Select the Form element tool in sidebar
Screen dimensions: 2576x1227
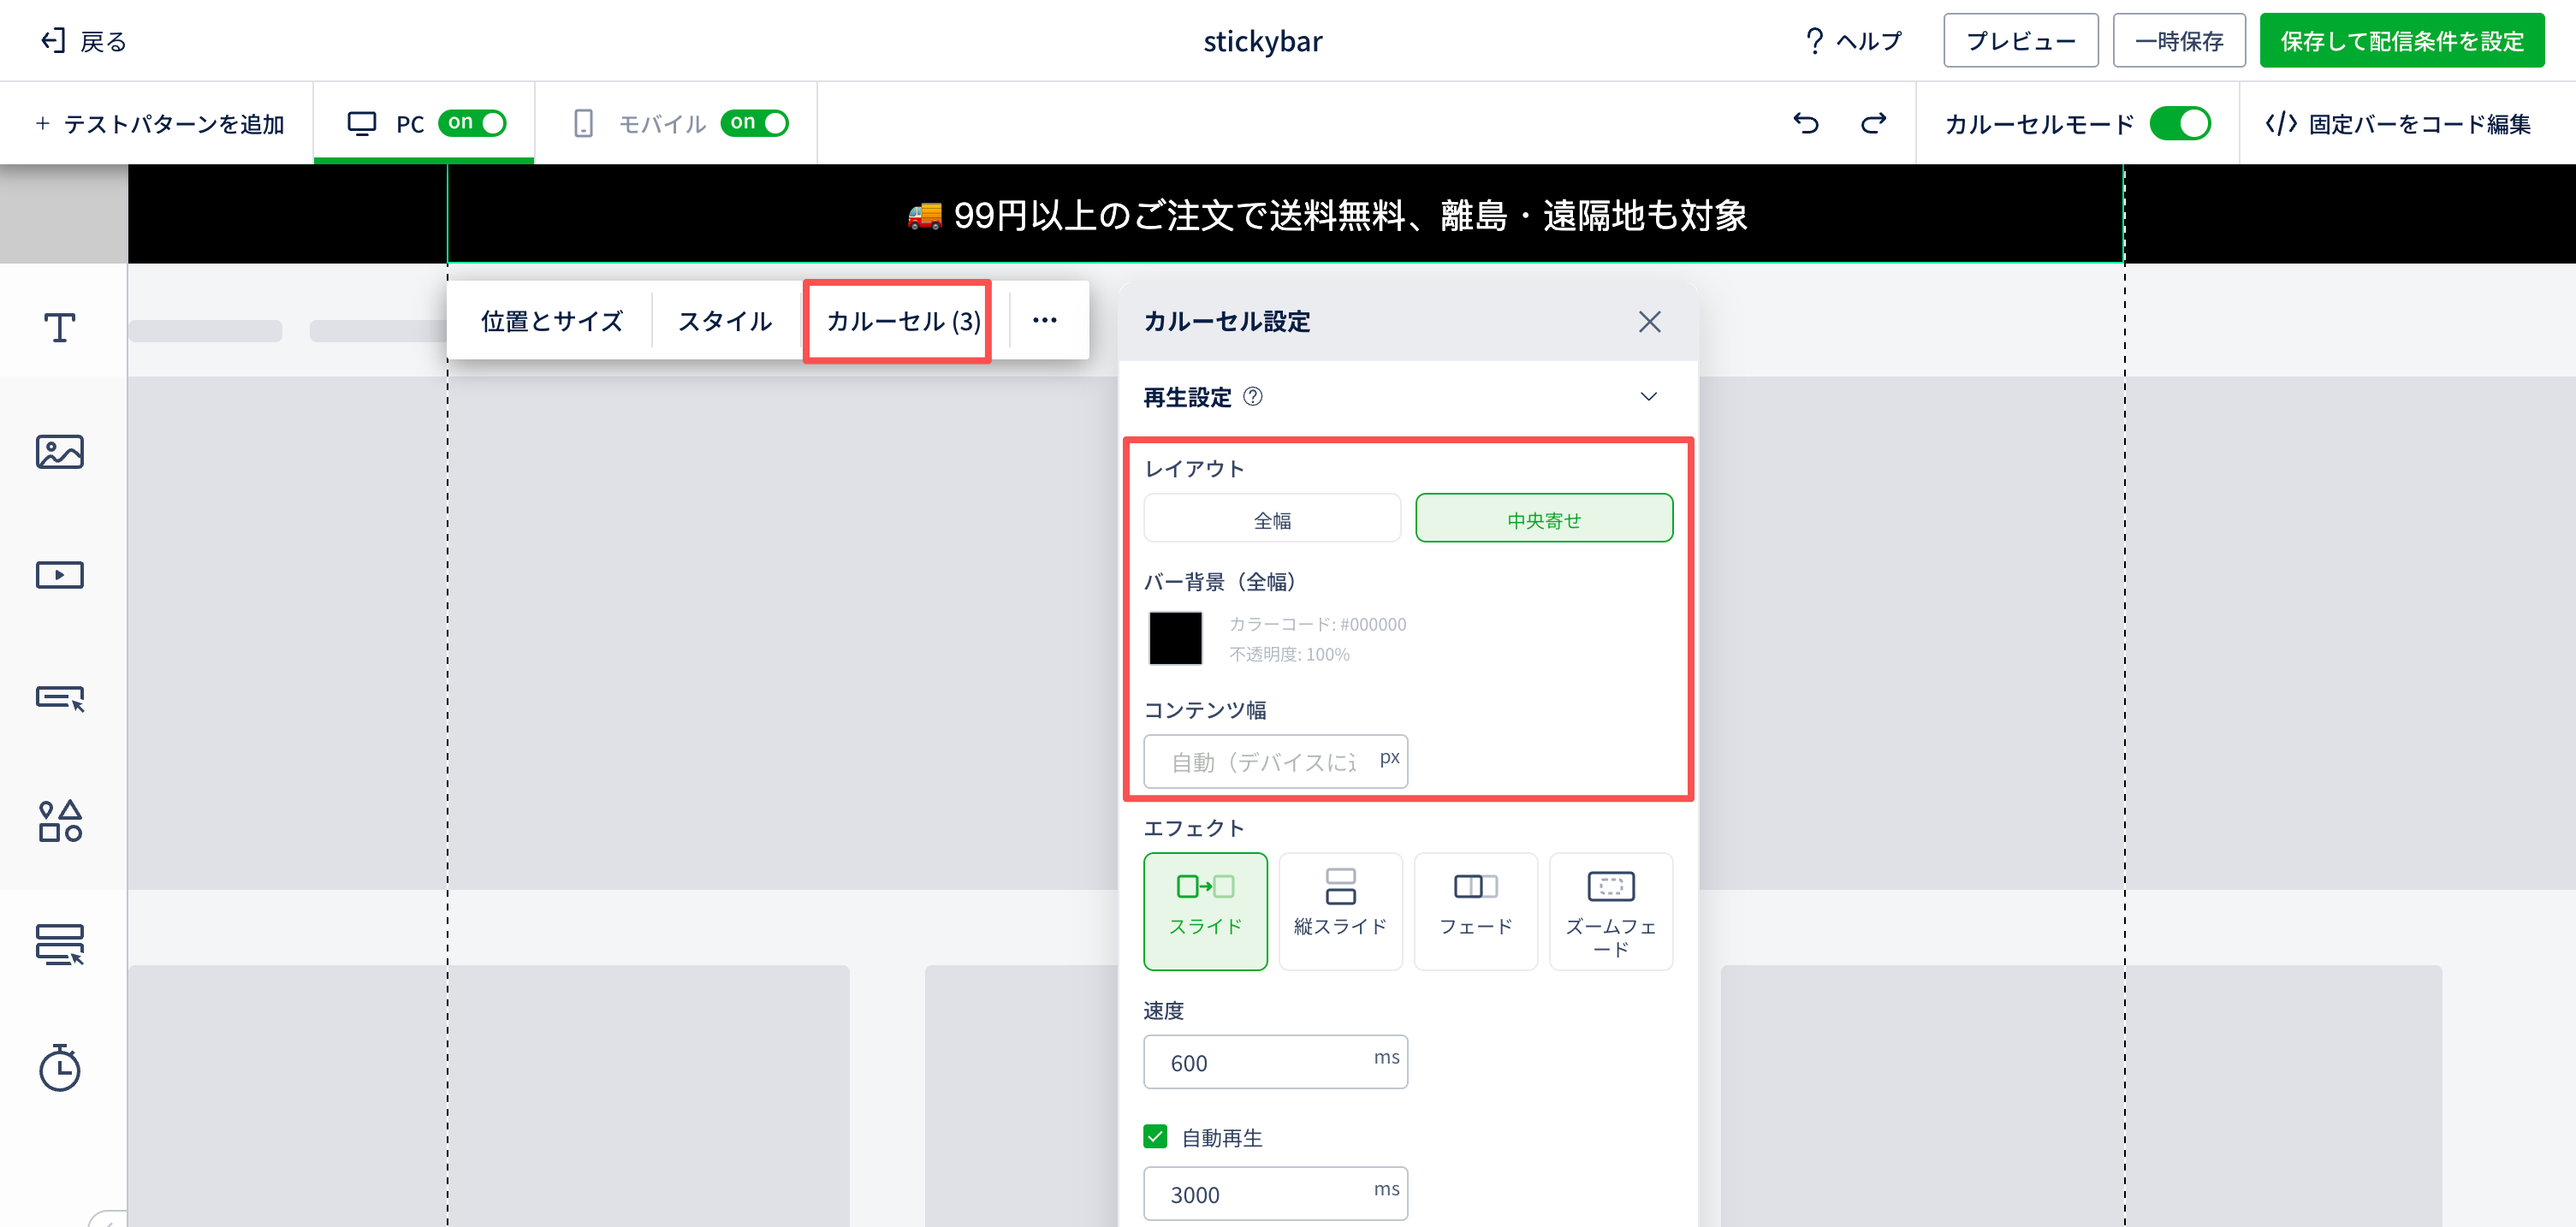point(60,944)
